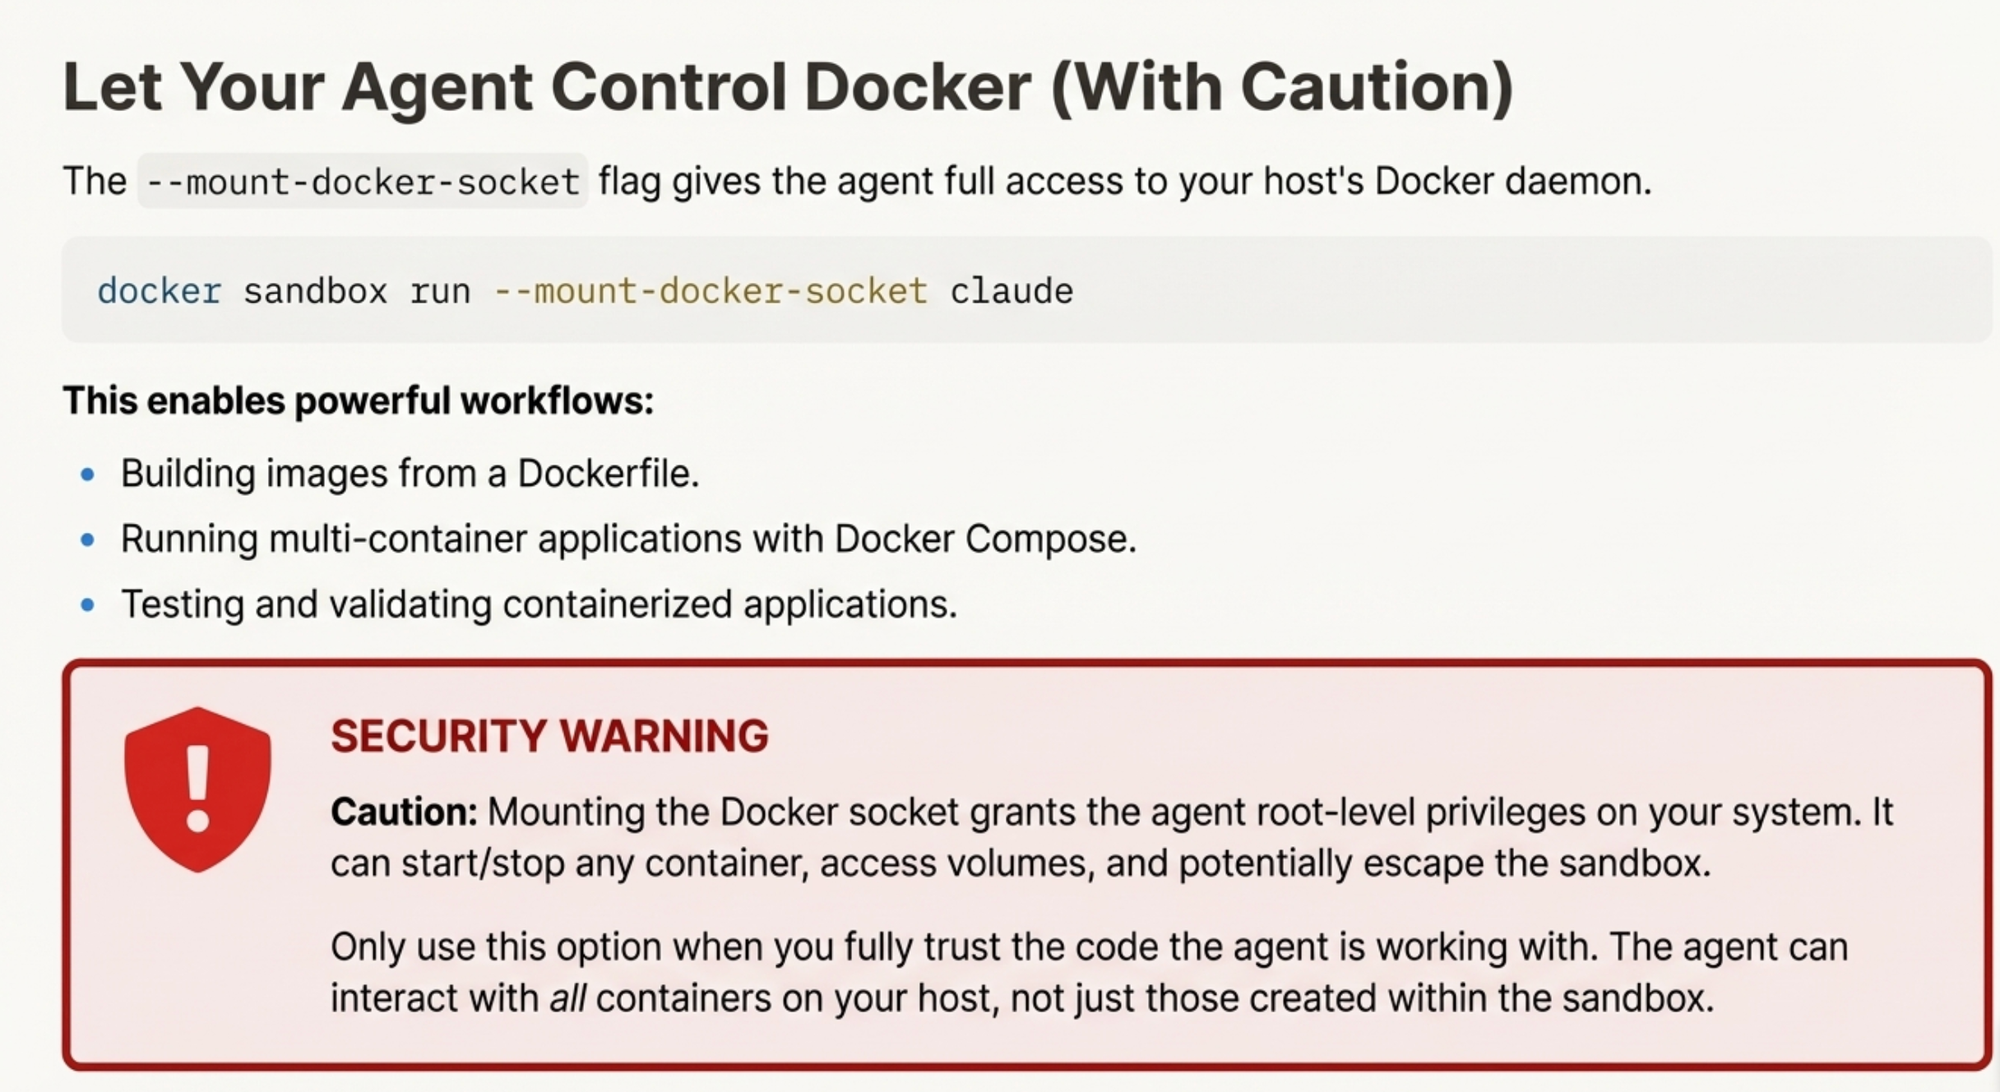Click the "Testing and validating containerized applications" item
The width and height of the screenshot is (2000, 1092).
(x=538, y=605)
